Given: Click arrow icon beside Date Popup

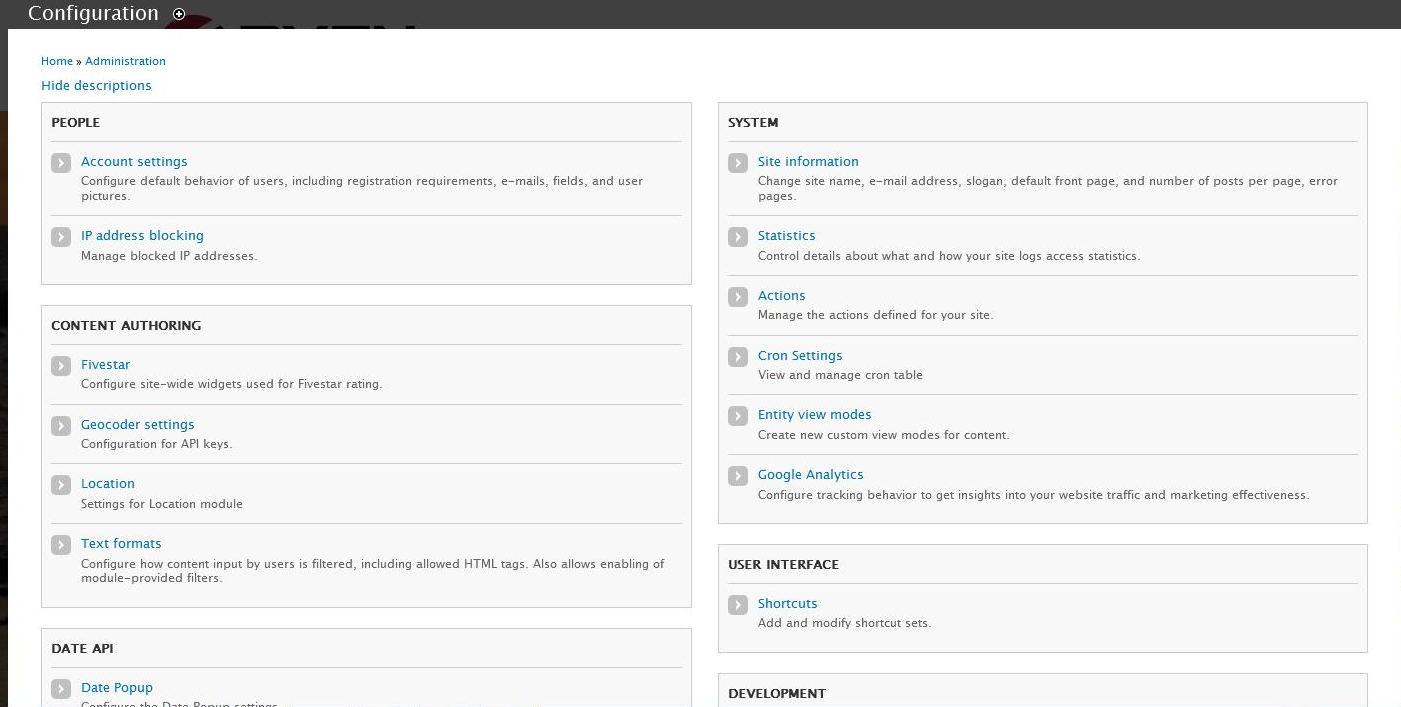Looking at the screenshot, I should [61, 689].
